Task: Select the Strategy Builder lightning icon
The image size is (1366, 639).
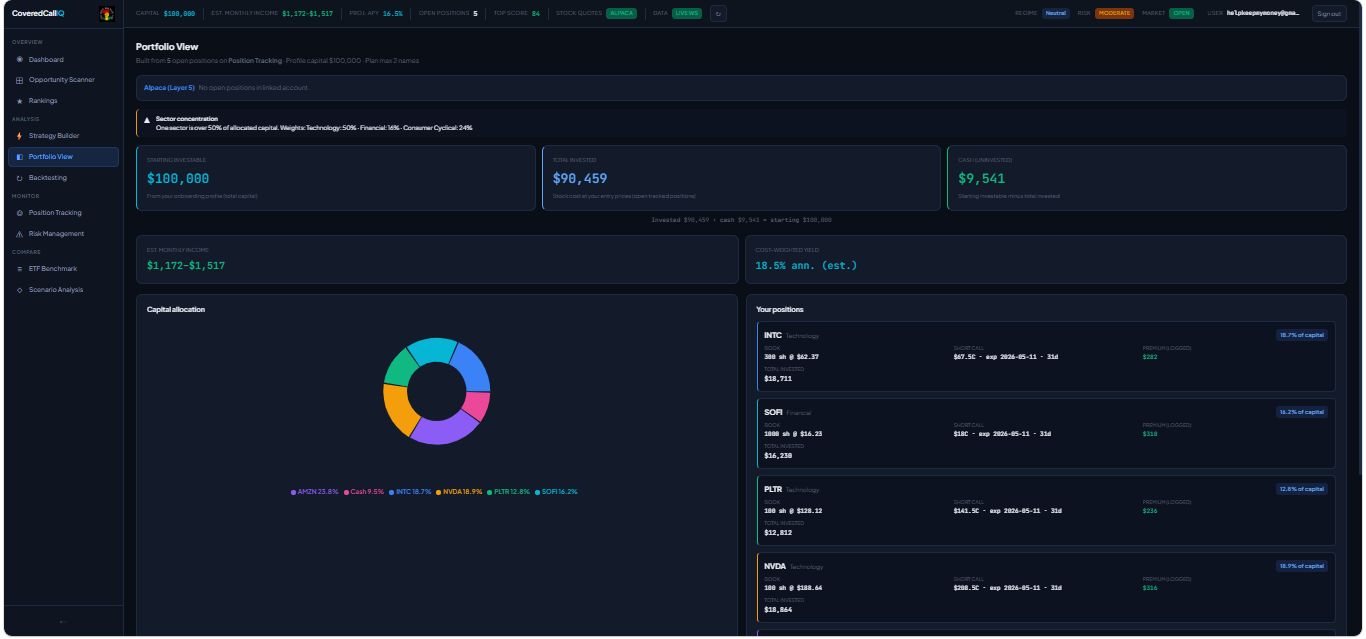Action: coord(19,136)
